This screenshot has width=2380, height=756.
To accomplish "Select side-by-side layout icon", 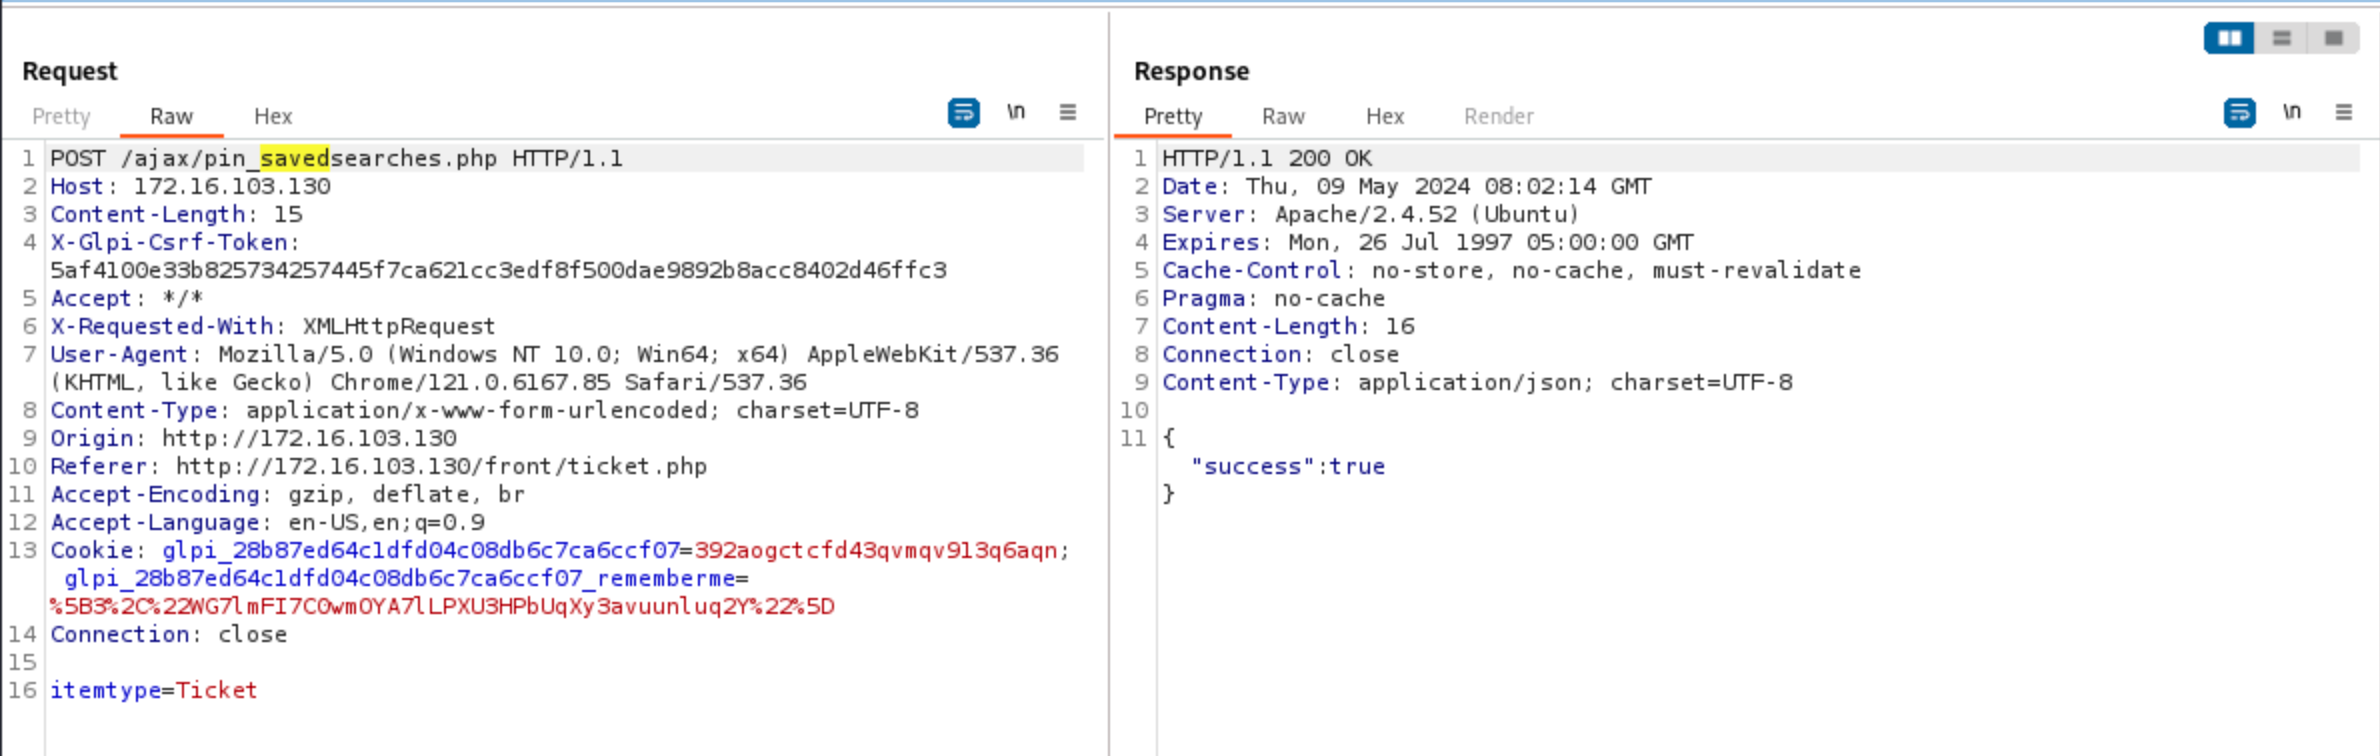I will point(2229,38).
